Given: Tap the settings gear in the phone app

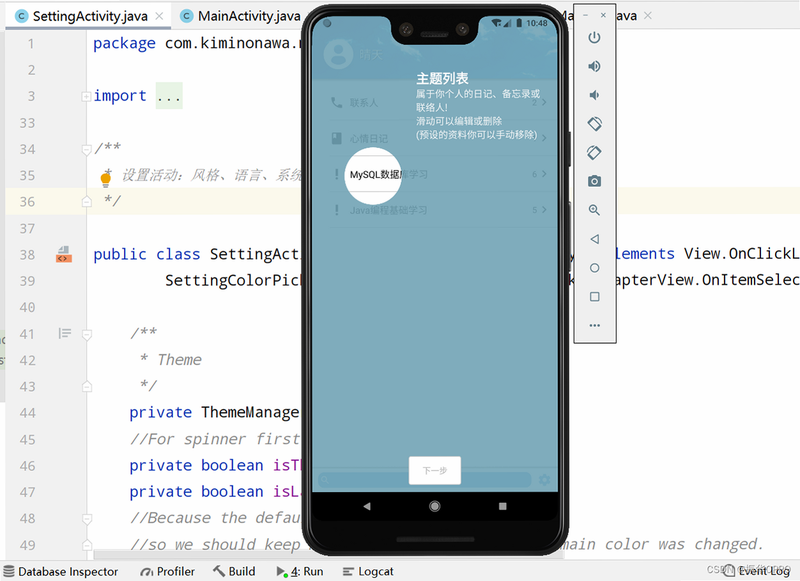Looking at the screenshot, I should coord(544,480).
